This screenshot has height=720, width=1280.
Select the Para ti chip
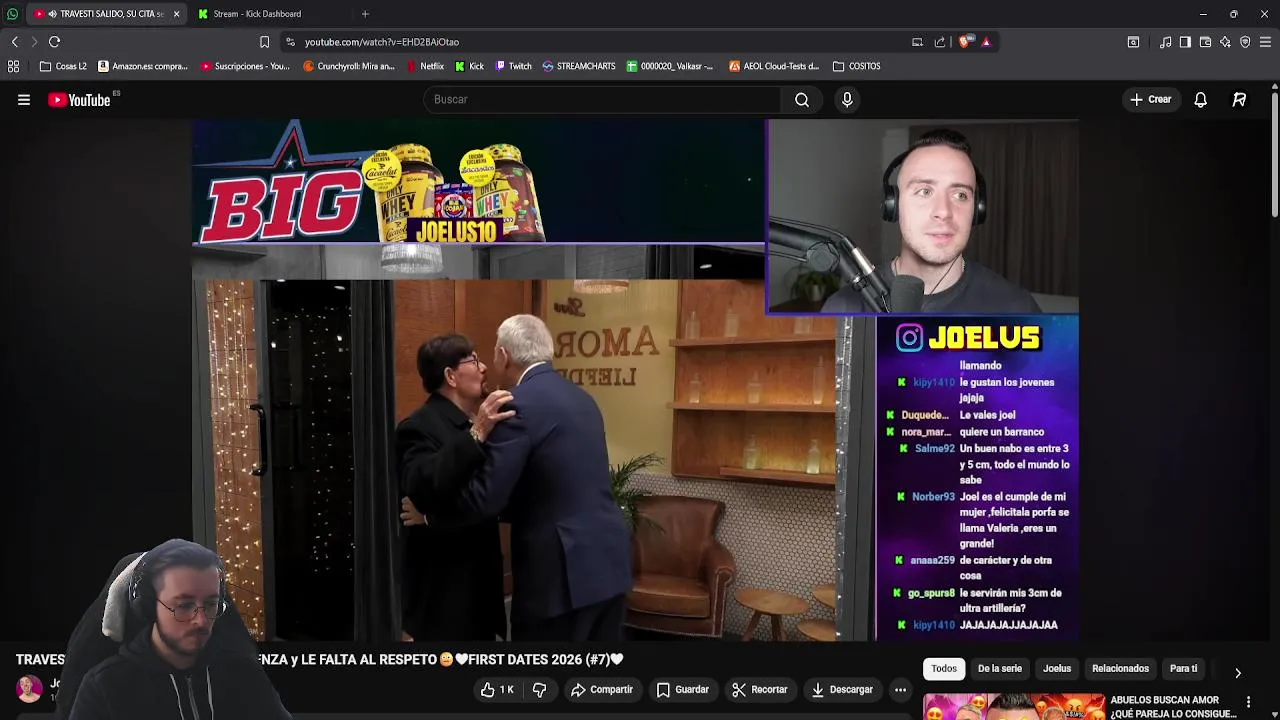[x=1183, y=668]
